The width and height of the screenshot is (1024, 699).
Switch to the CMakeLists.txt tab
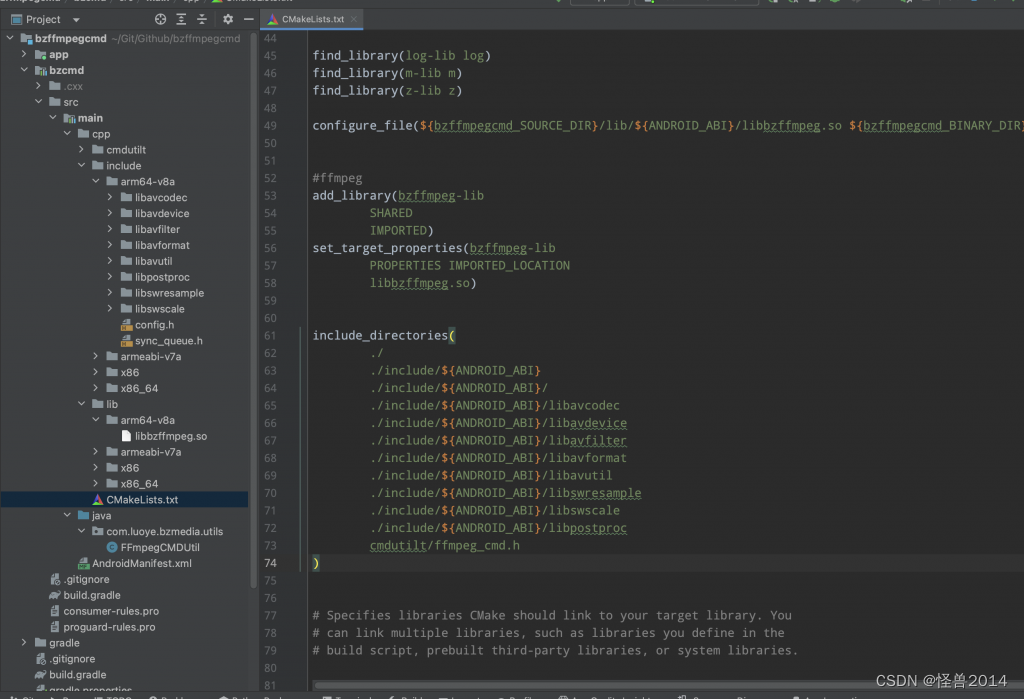coord(312,20)
